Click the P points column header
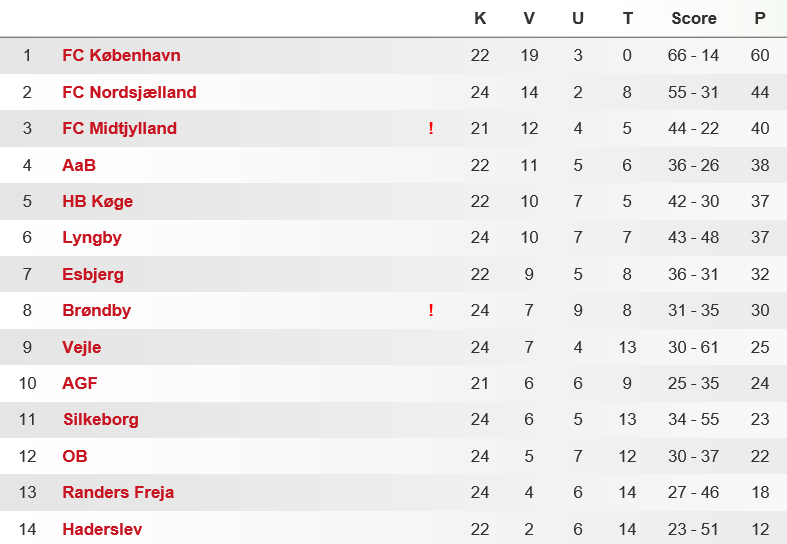The height and width of the screenshot is (544, 787). click(760, 19)
